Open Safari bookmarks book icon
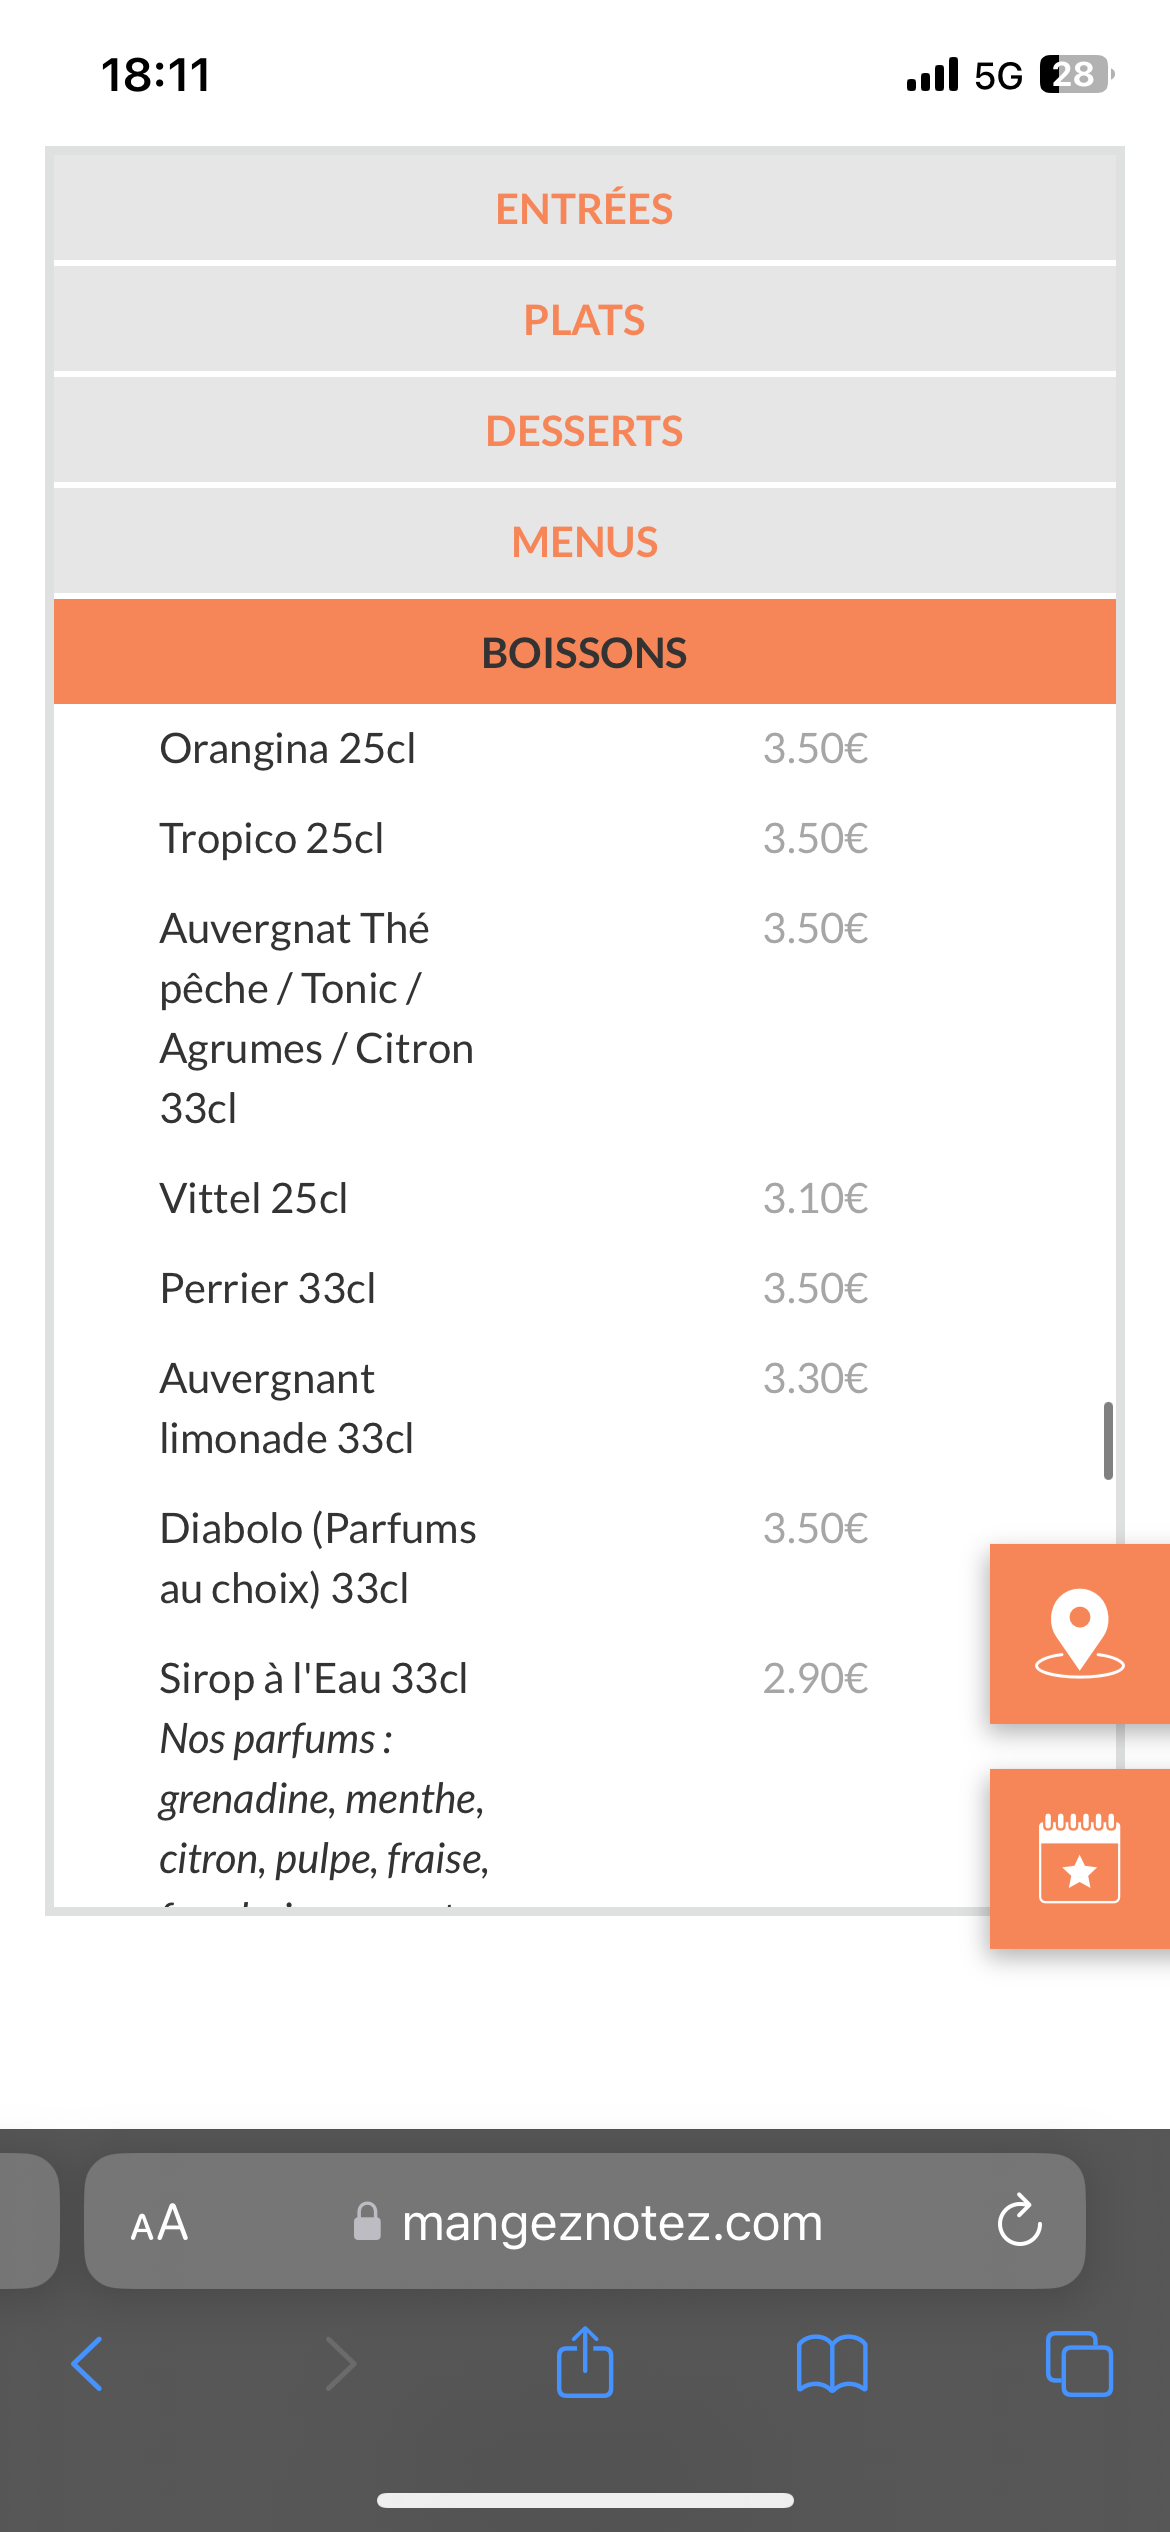Image resolution: width=1170 pixels, height=2532 pixels. pos(832,2365)
